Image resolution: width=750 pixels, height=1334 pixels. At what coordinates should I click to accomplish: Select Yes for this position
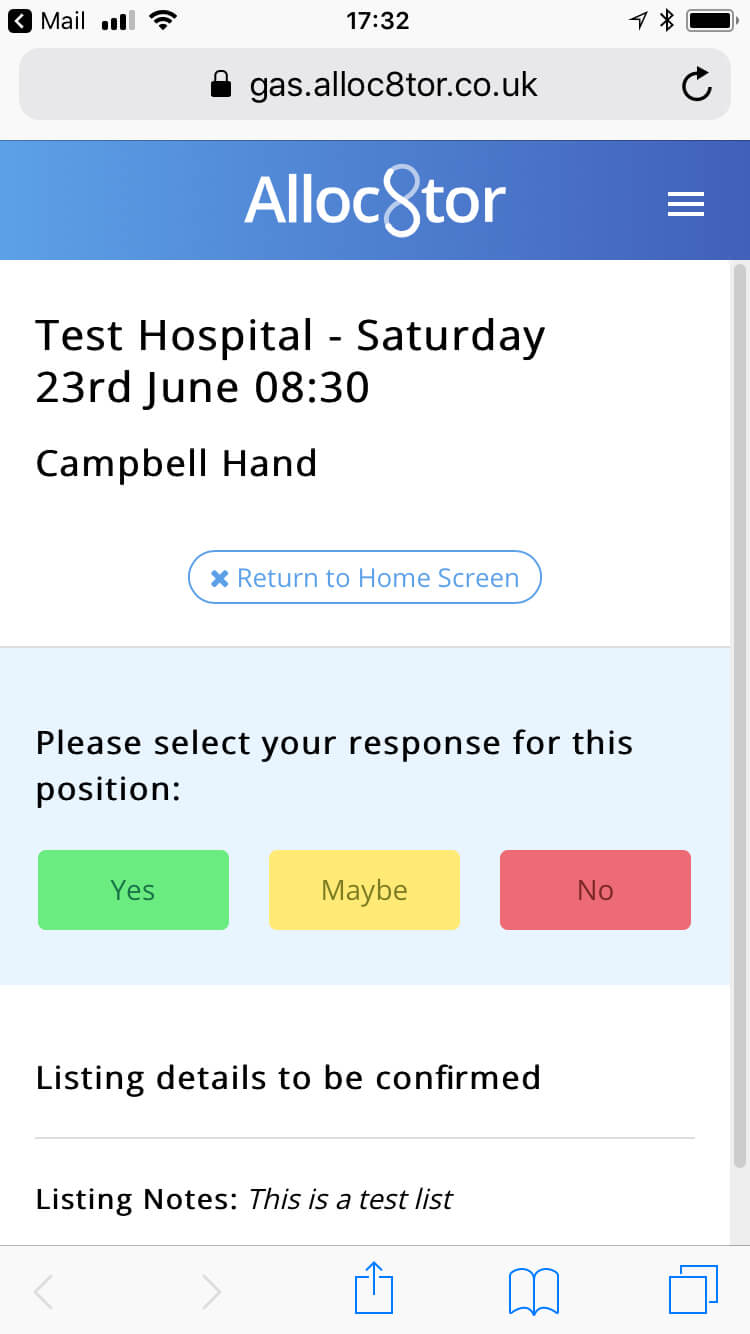133,889
